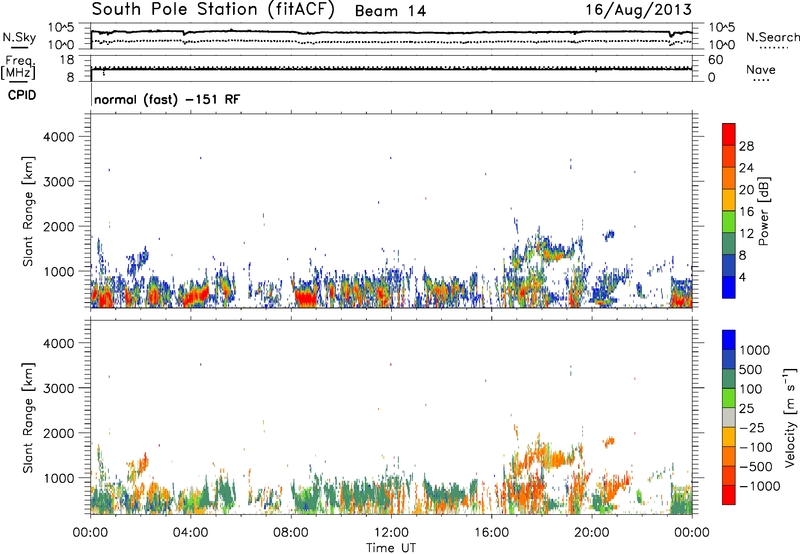The width and height of the screenshot is (800, 554).
Task: Click the 'Velocity [m s-1]' color bar label
Action: coord(790,417)
